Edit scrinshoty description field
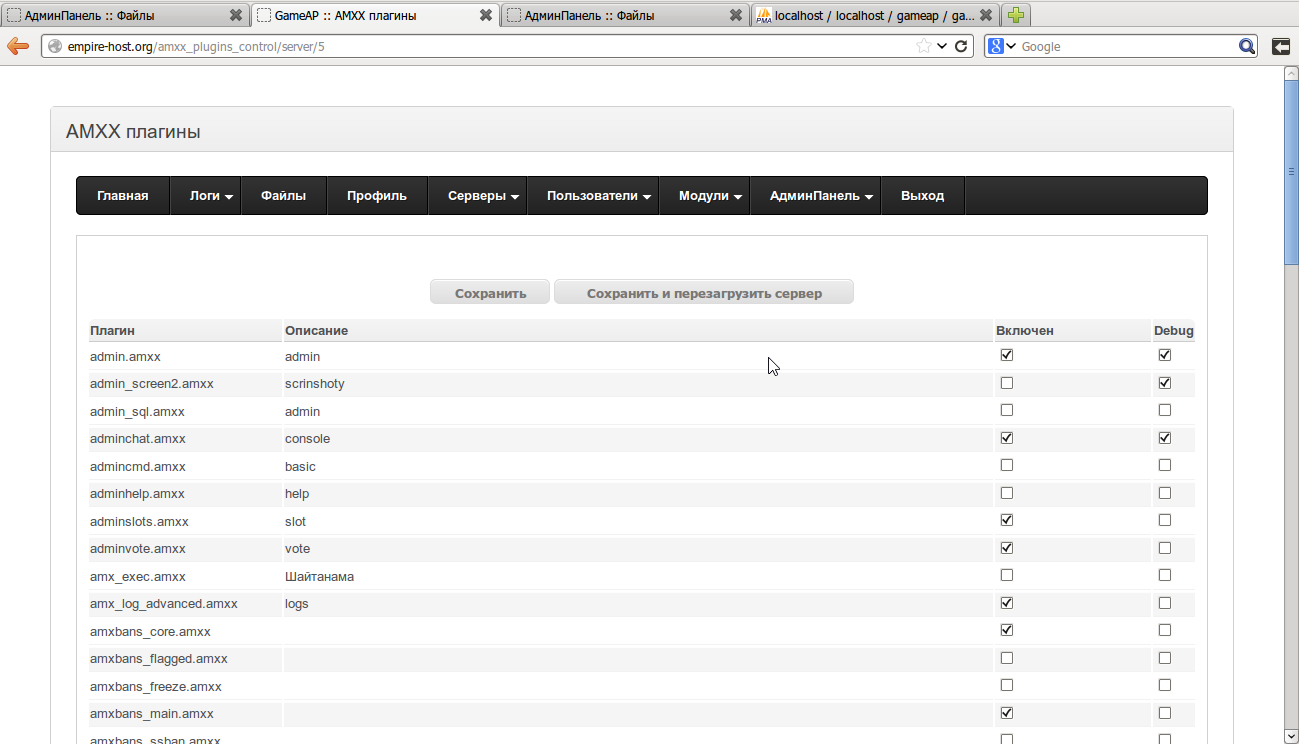1299x744 pixels. pyautogui.click(x=637, y=384)
